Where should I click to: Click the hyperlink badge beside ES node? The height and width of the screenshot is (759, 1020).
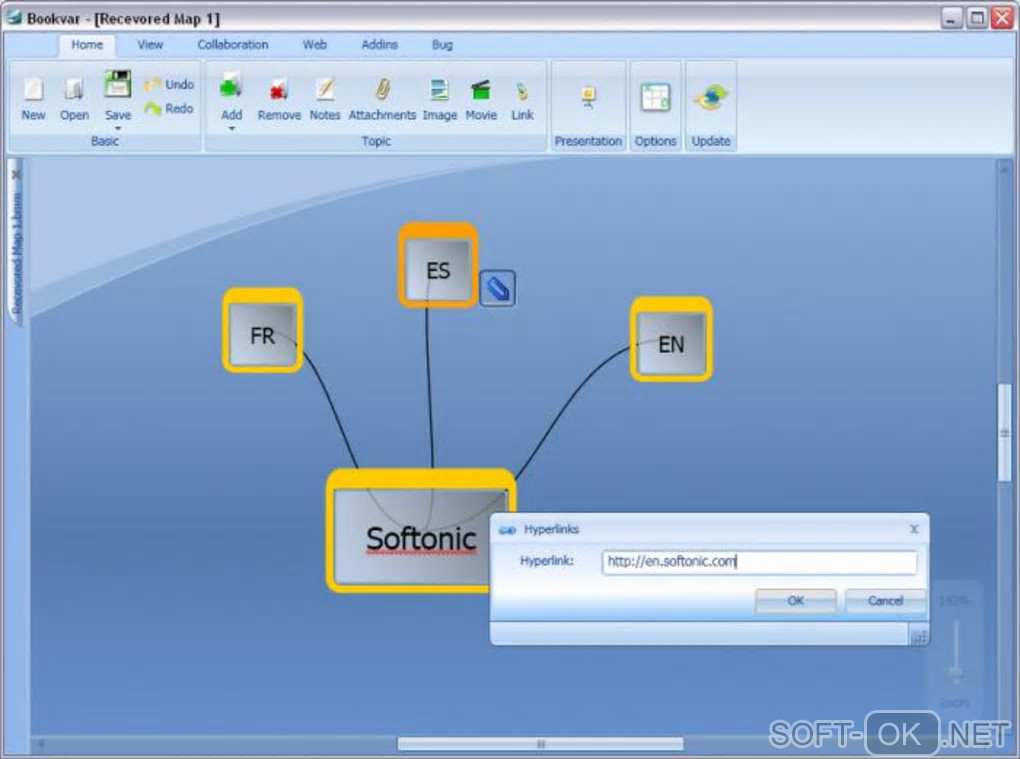[498, 289]
